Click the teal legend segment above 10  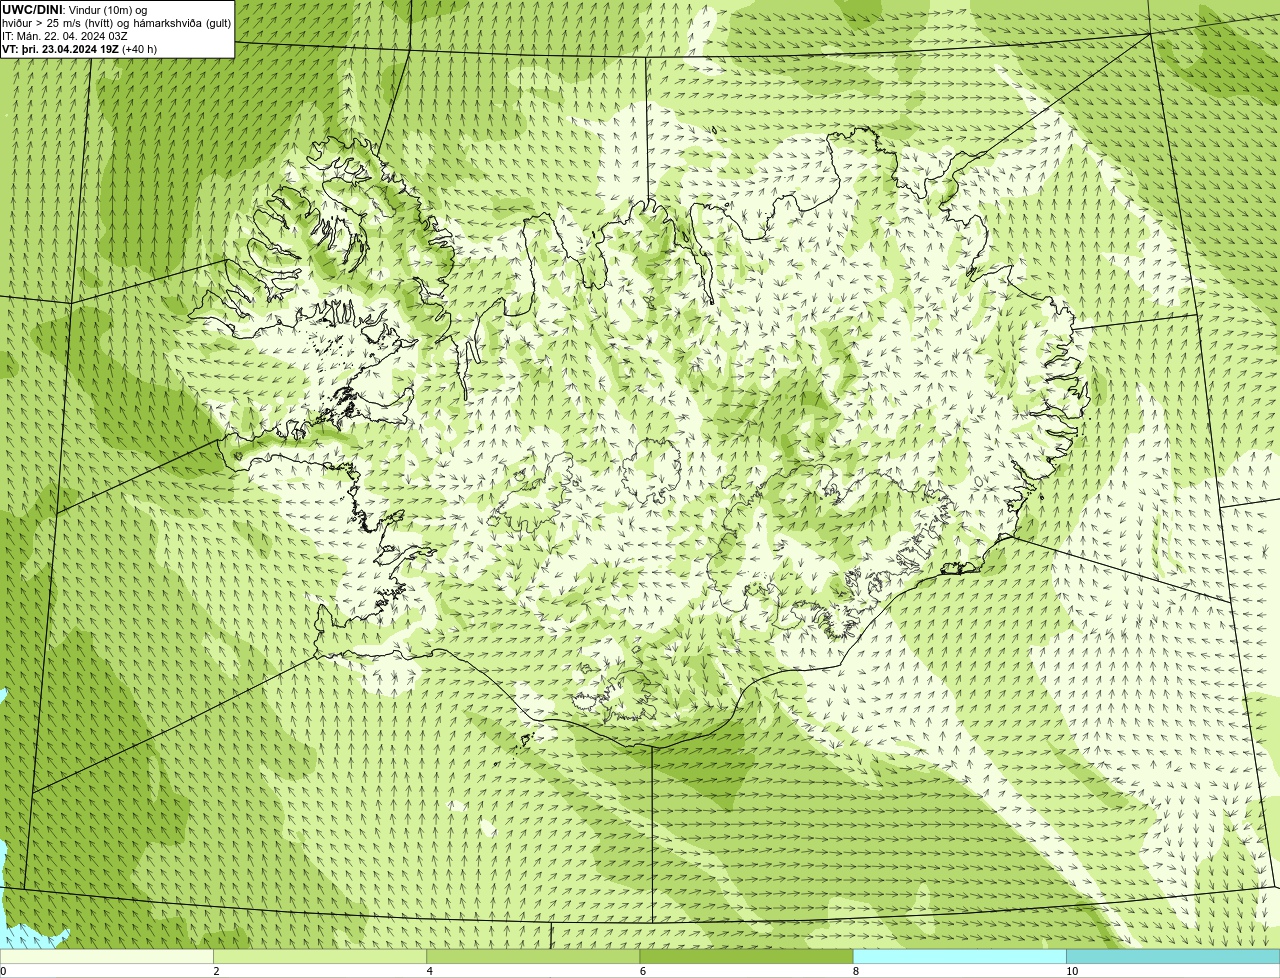click(1173, 956)
